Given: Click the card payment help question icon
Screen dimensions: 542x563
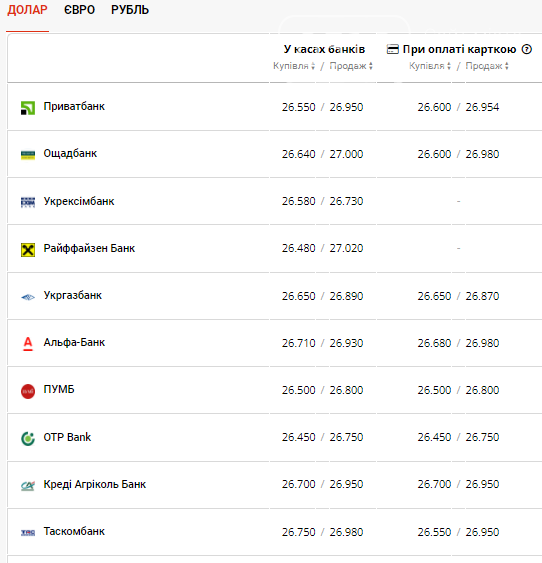Looking at the screenshot, I should click(527, 49).
